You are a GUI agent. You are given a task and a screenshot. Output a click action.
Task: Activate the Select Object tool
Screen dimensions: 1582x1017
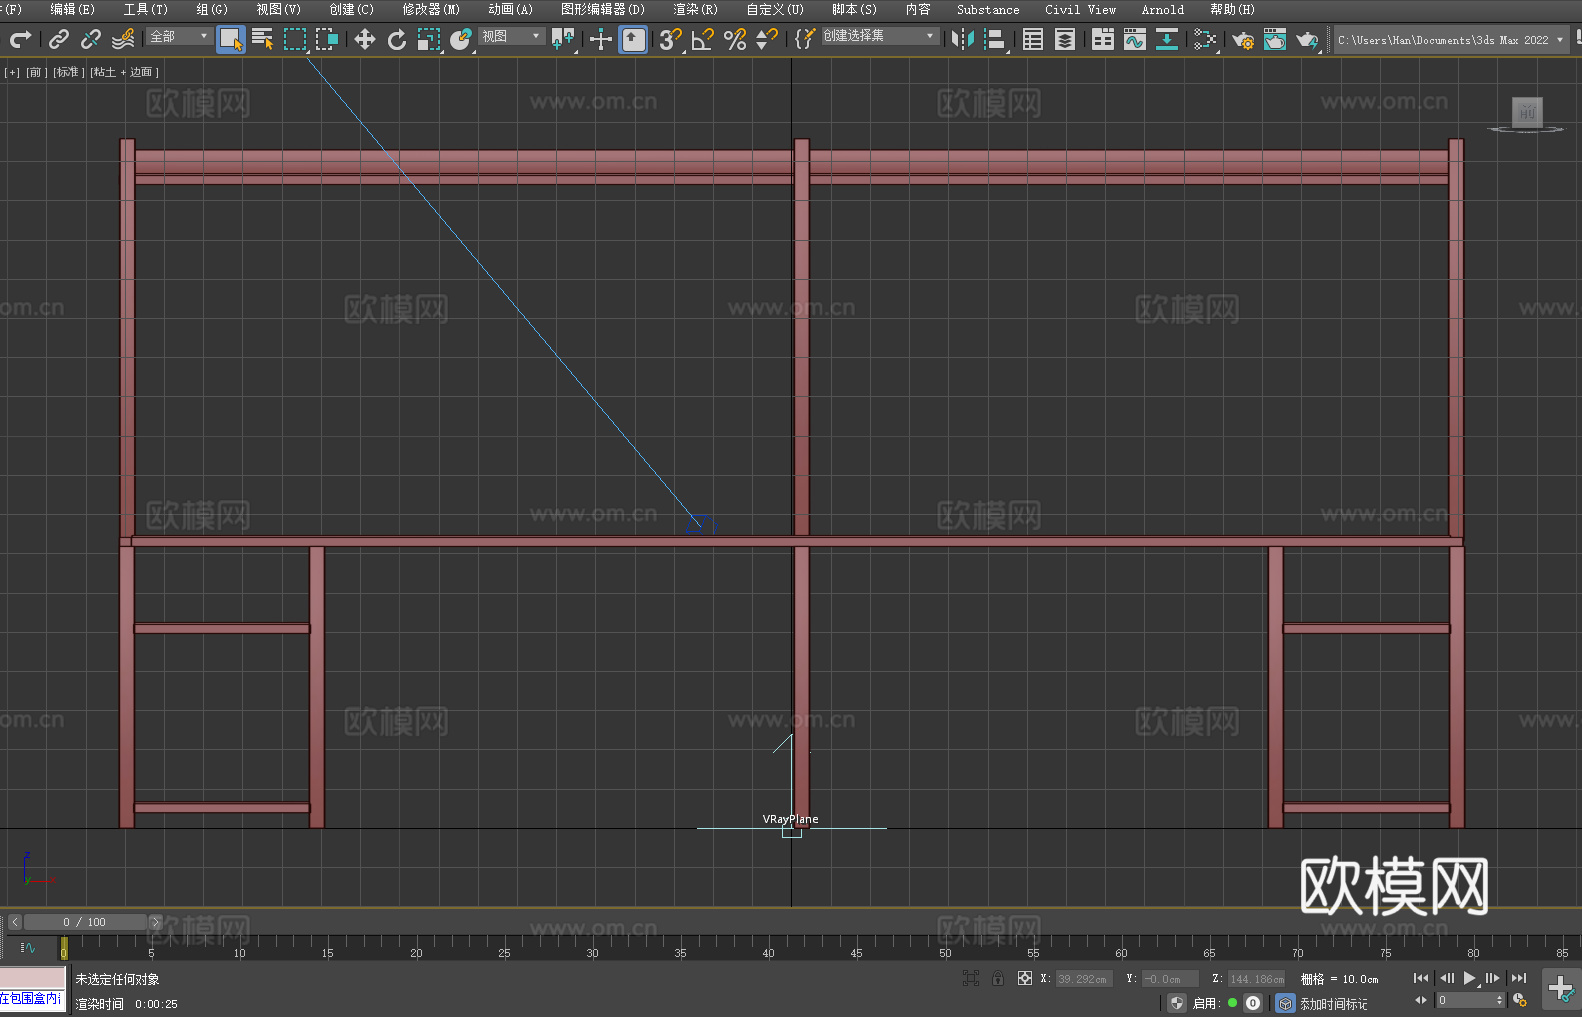[231, 39]
